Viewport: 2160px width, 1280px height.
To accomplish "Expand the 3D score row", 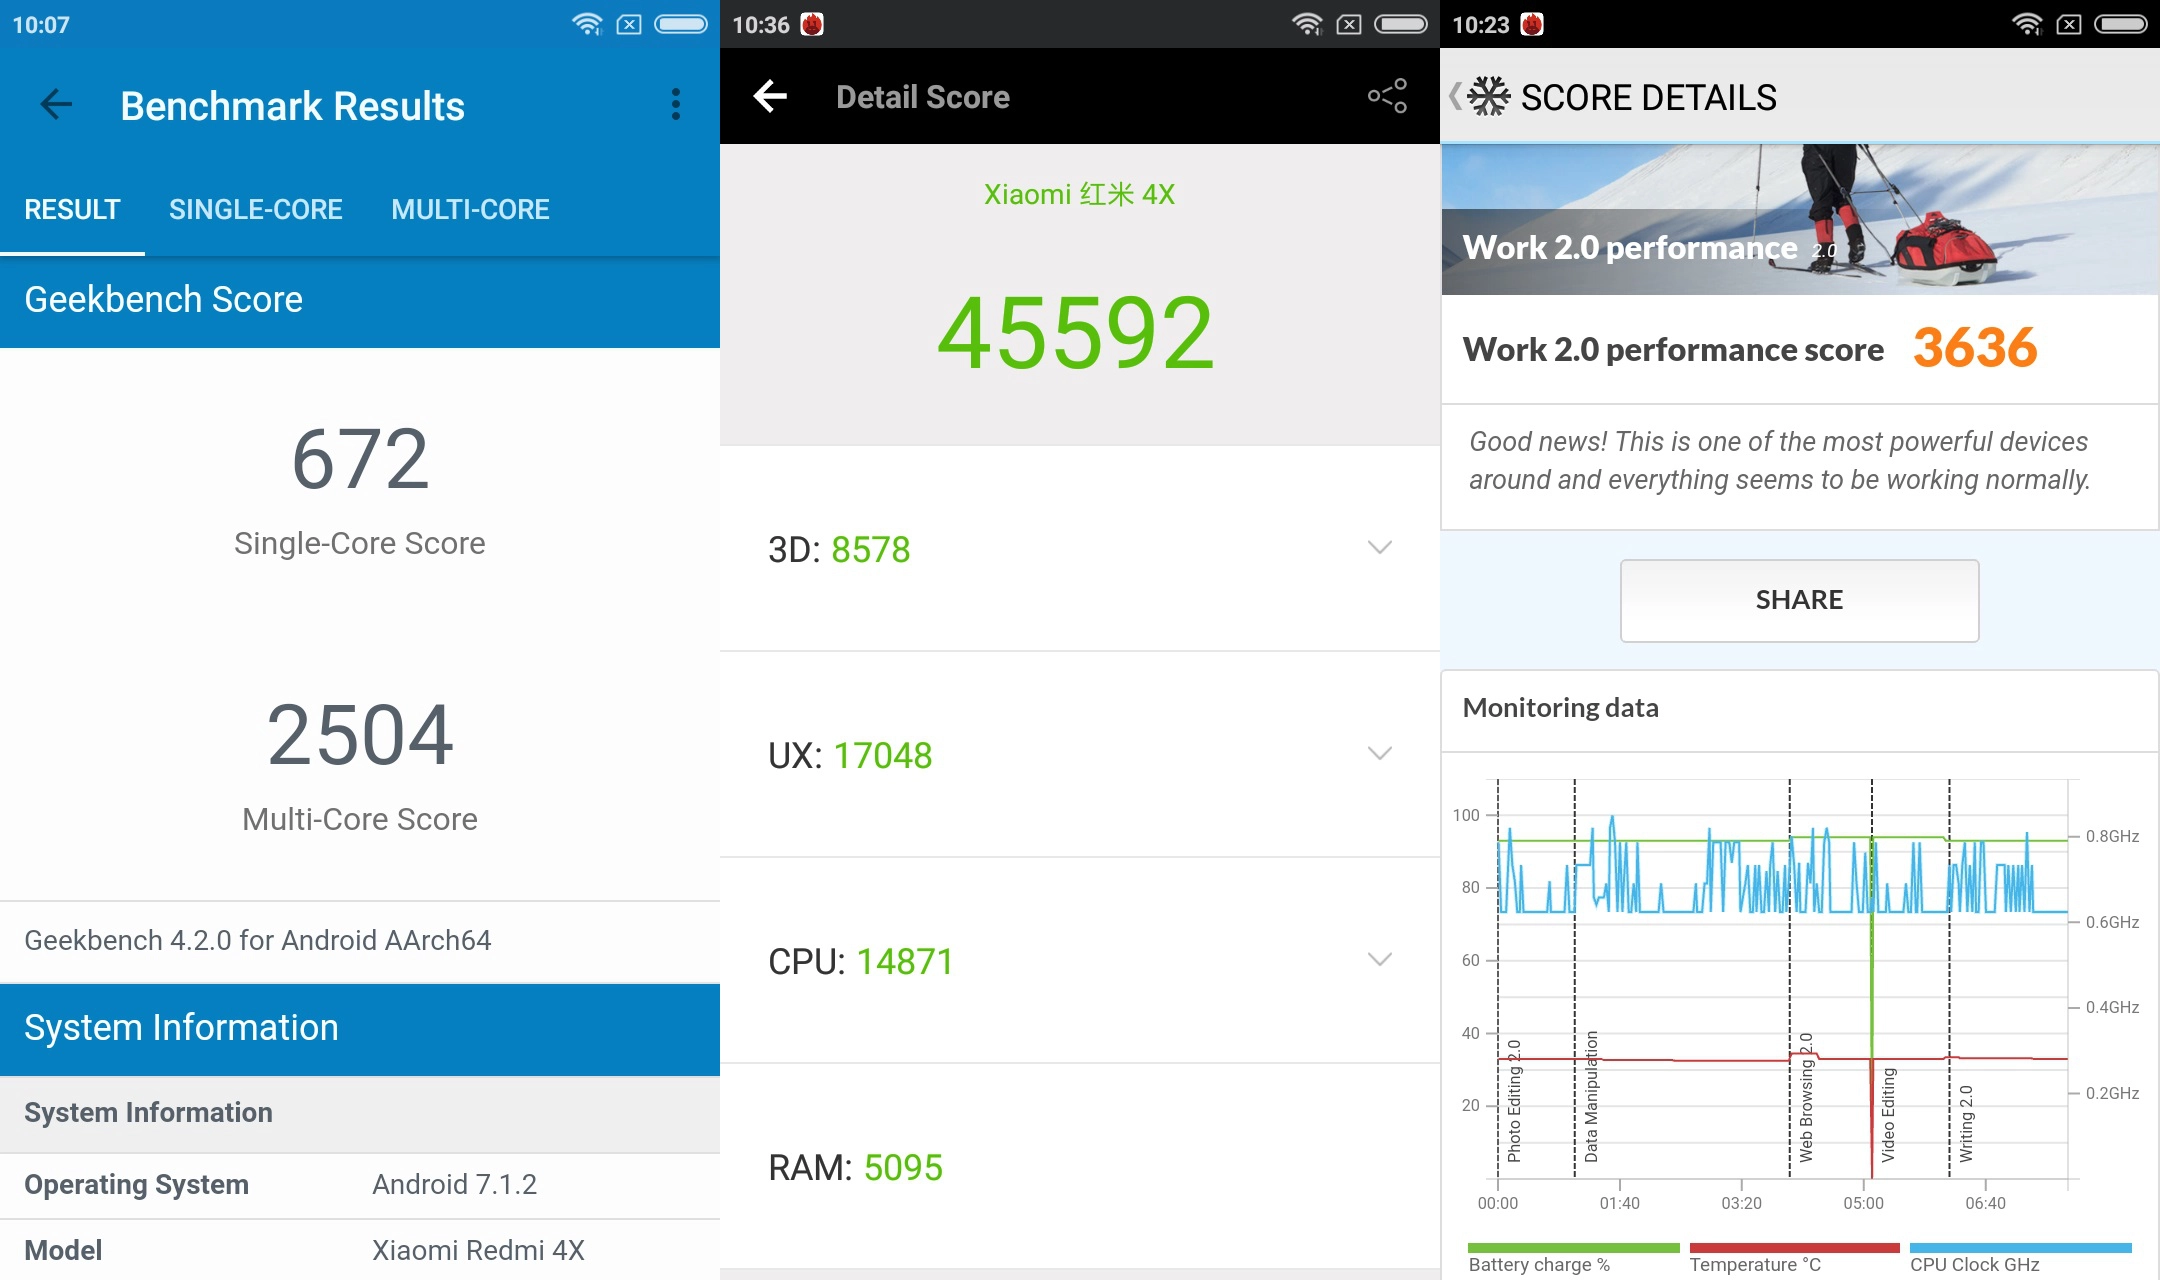I will [x=1080, y=549].
